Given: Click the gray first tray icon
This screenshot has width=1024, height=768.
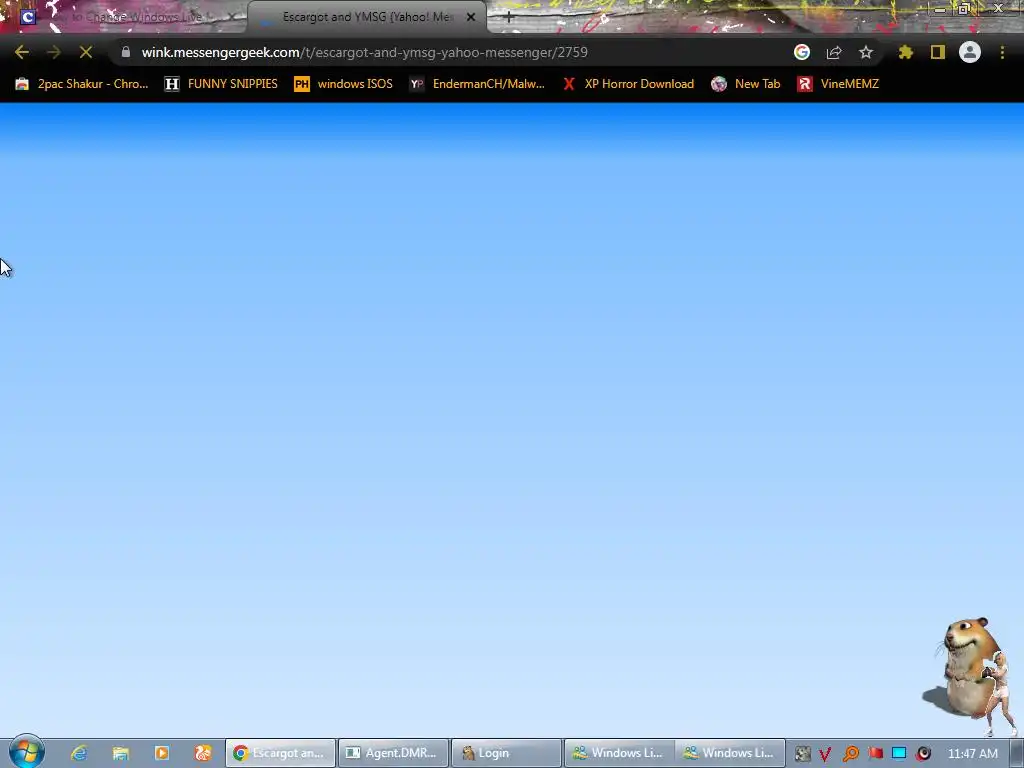Looking at the screenshot, I should pyautogui.click(x=803, y=754).
